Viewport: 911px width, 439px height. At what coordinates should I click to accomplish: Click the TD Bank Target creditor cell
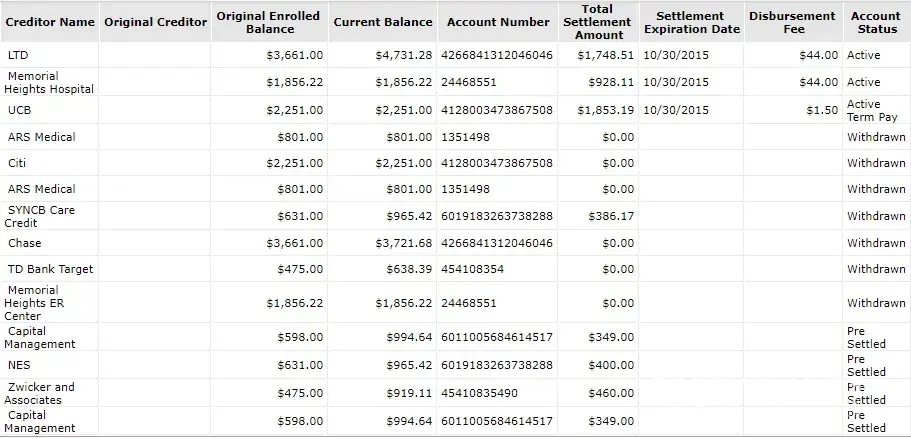[50, 269]
